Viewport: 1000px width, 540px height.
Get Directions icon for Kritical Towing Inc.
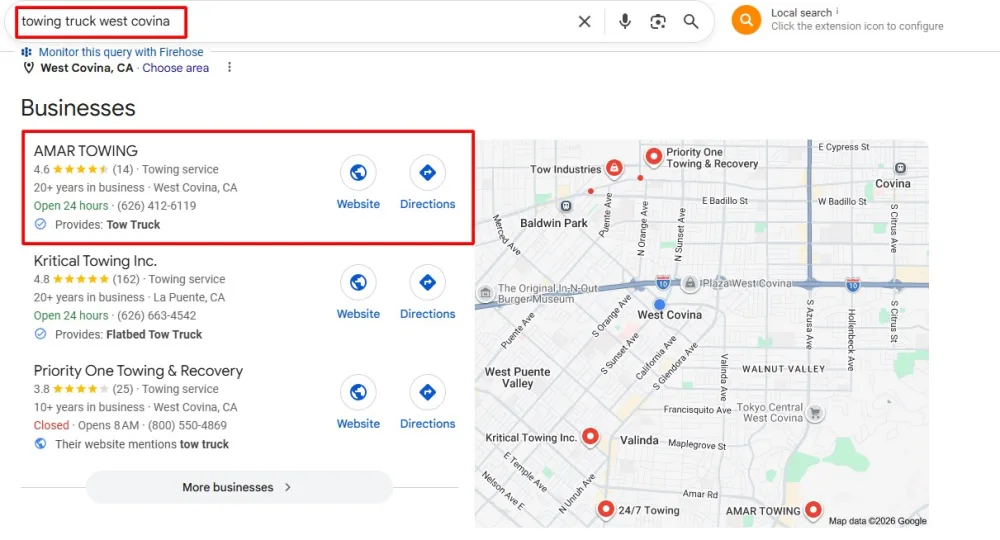coord(427,282)
